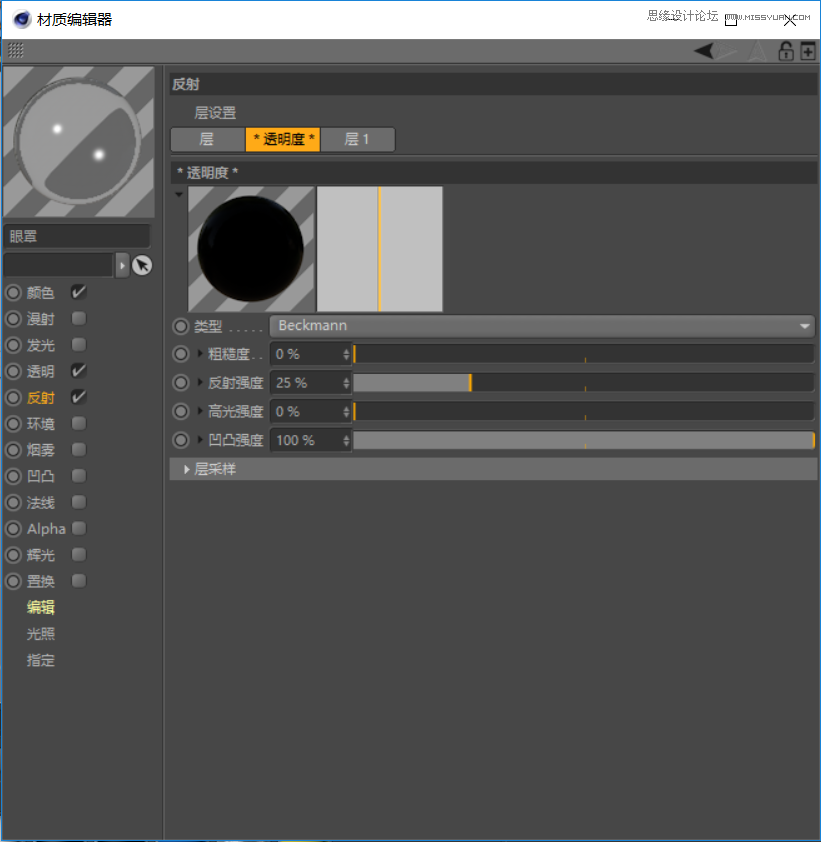This screenshot has width=821, height=842.
Task: Enable the 漫射 channel checkbox
Action: click(78, 319)
